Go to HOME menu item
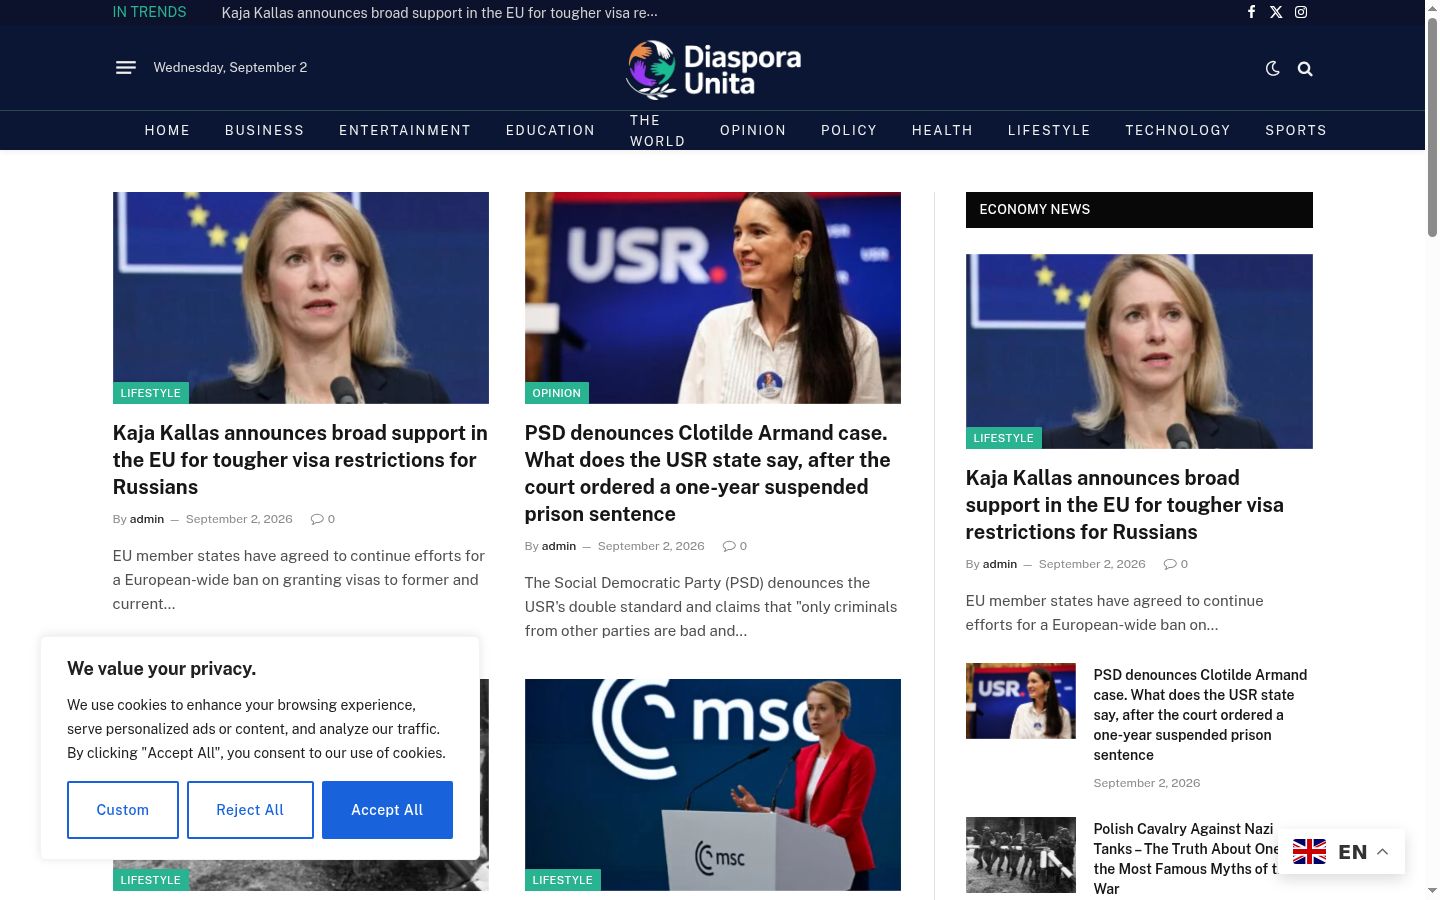 (167, 130)
